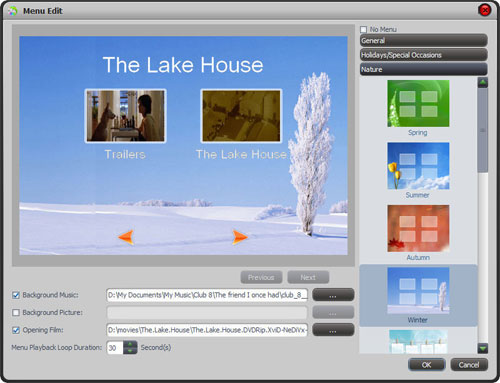Select the Summer menu template
The height and width of the screenshot is (383, 500).
[x=418, y=166]
